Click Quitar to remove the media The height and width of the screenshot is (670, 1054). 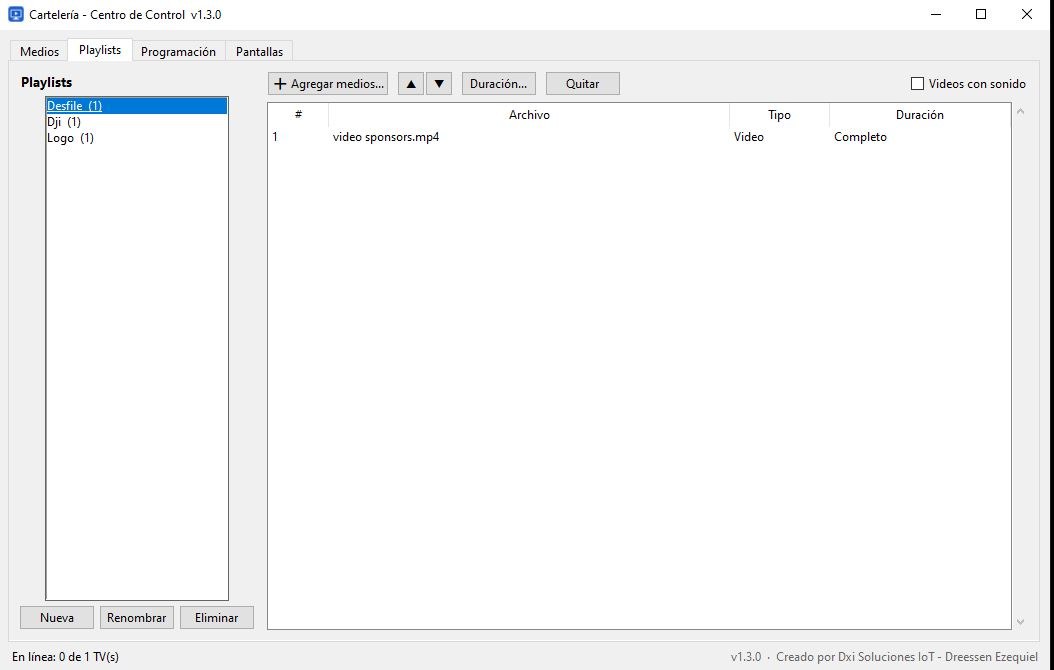click(583, 84)
